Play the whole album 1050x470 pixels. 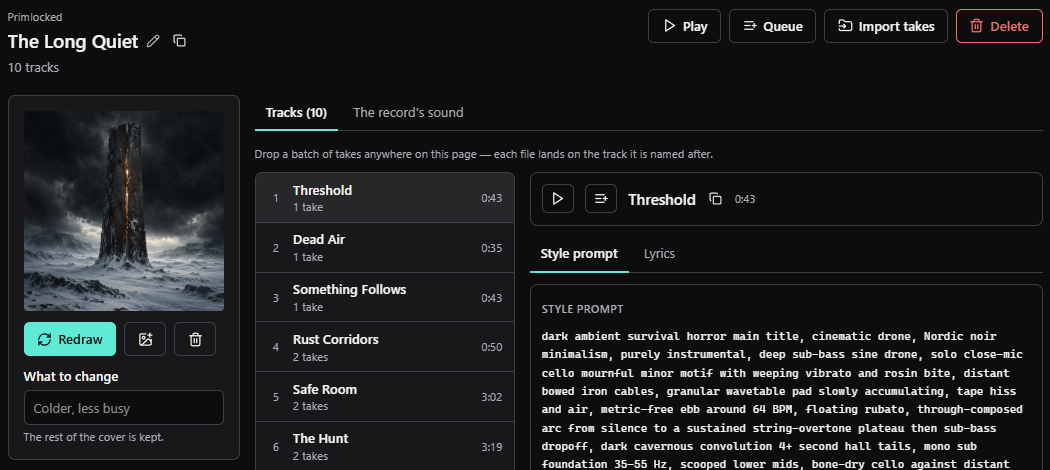point(684,26)
